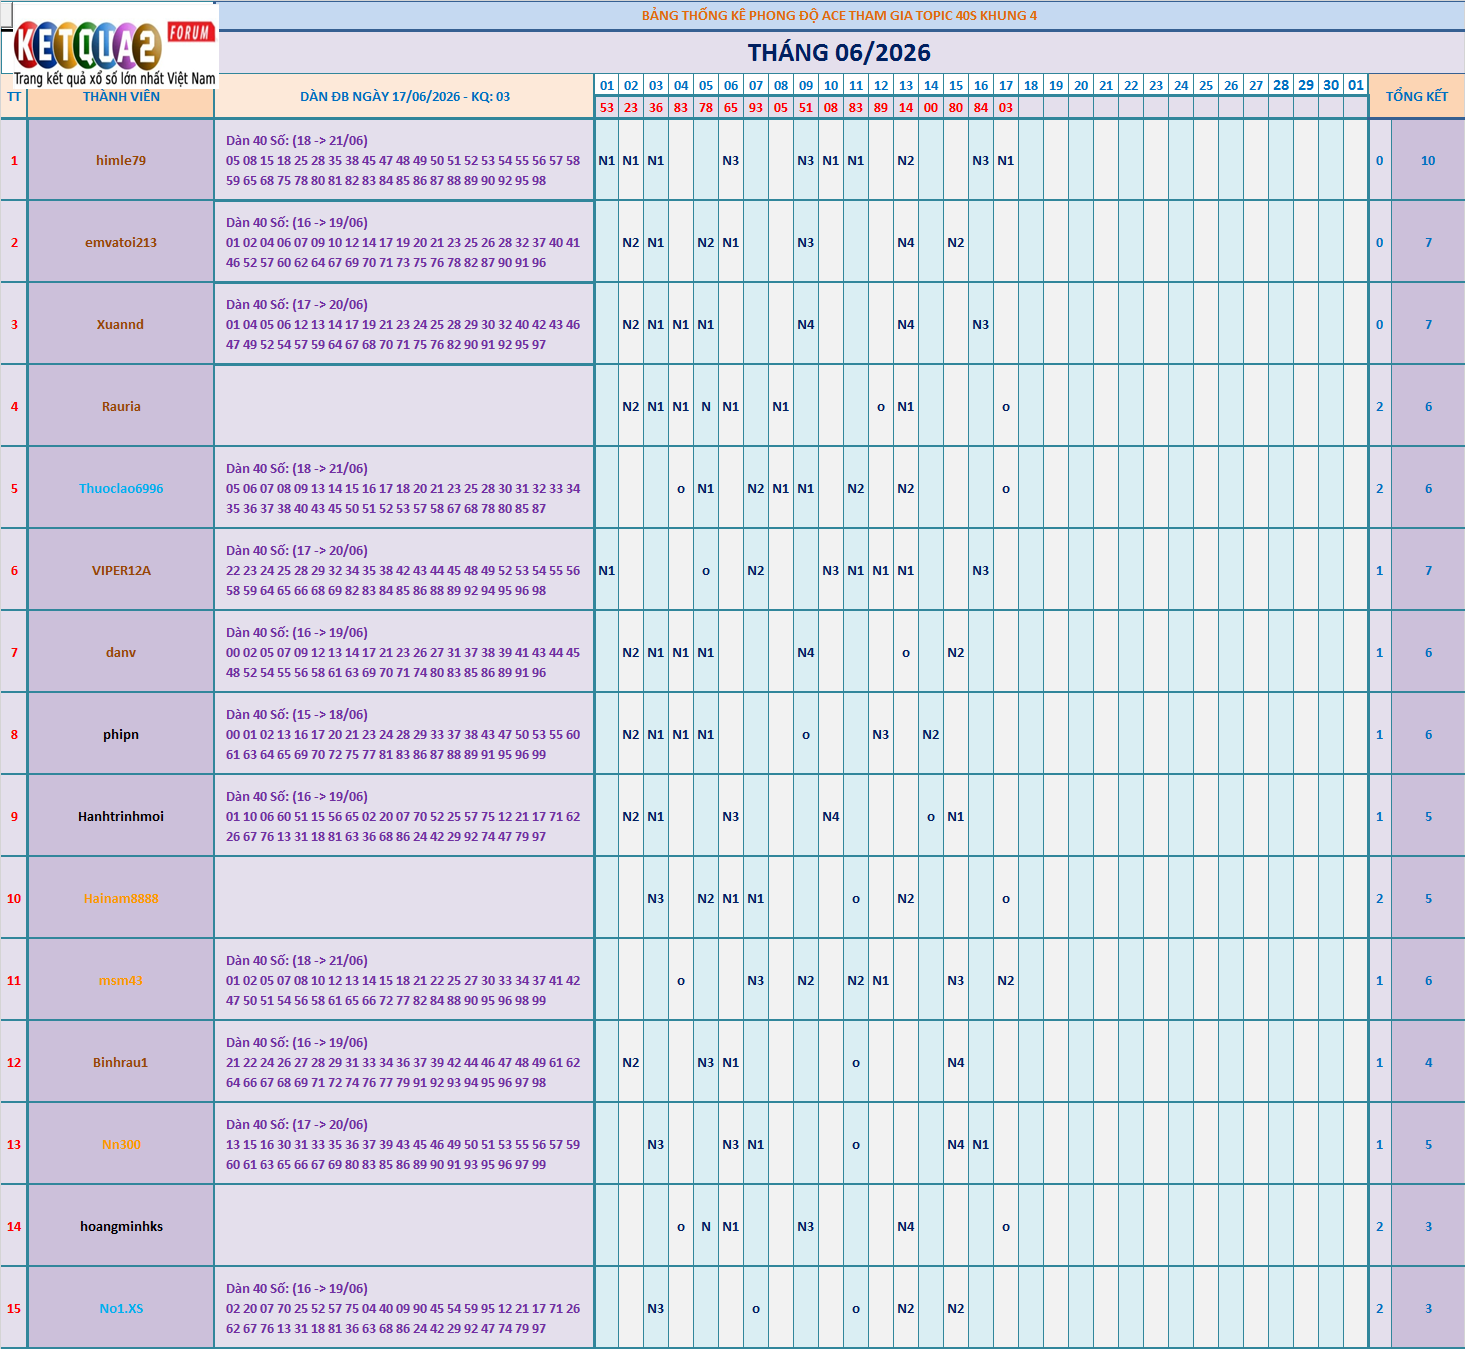Screen dimensions: 1465x1349
Task: Click msm43 member name
Action: [121, 980]
